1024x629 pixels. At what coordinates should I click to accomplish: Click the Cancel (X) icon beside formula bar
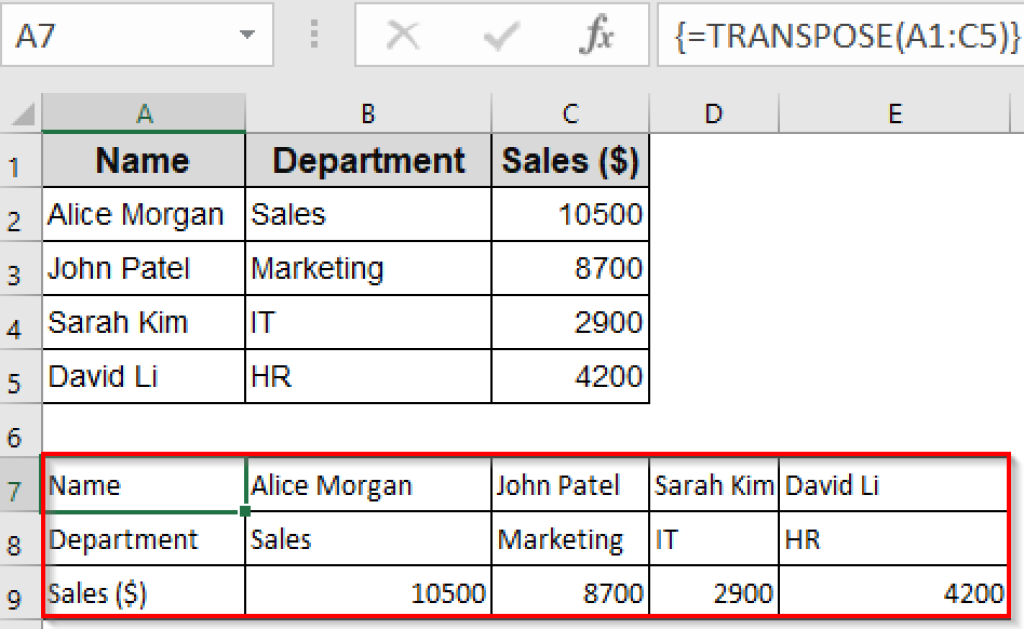pos(403,33)
